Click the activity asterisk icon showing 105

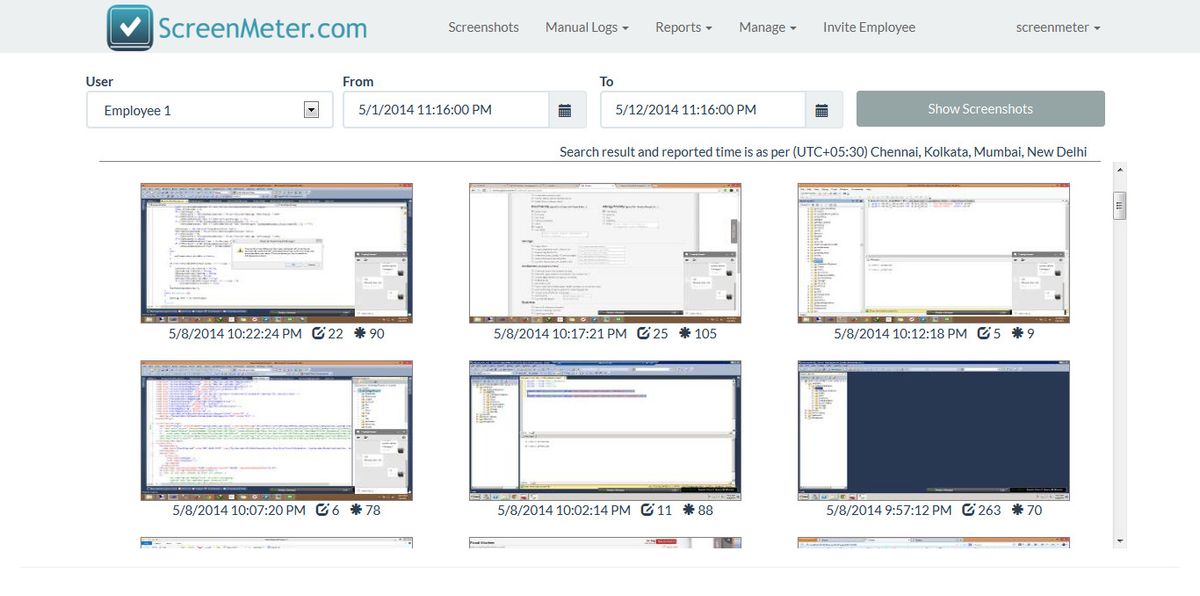pos(684,333)
